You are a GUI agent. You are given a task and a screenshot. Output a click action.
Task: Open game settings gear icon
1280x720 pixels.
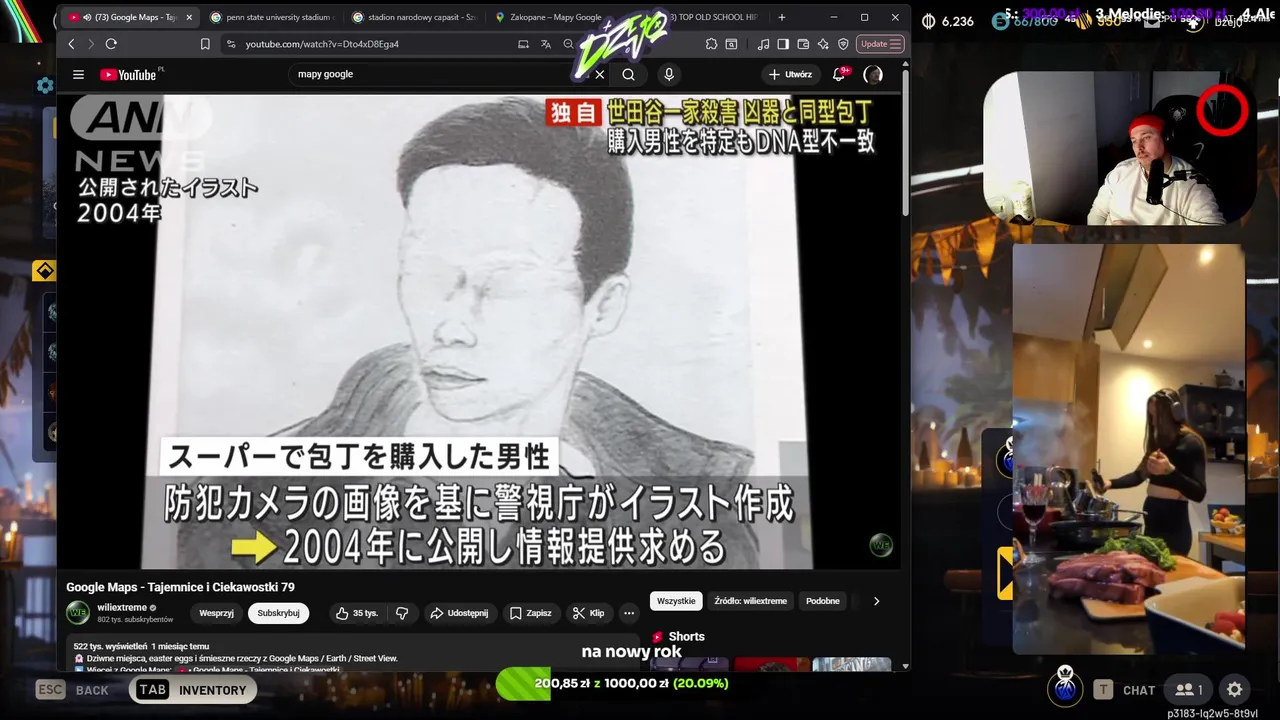click(x=1235, y=690)
